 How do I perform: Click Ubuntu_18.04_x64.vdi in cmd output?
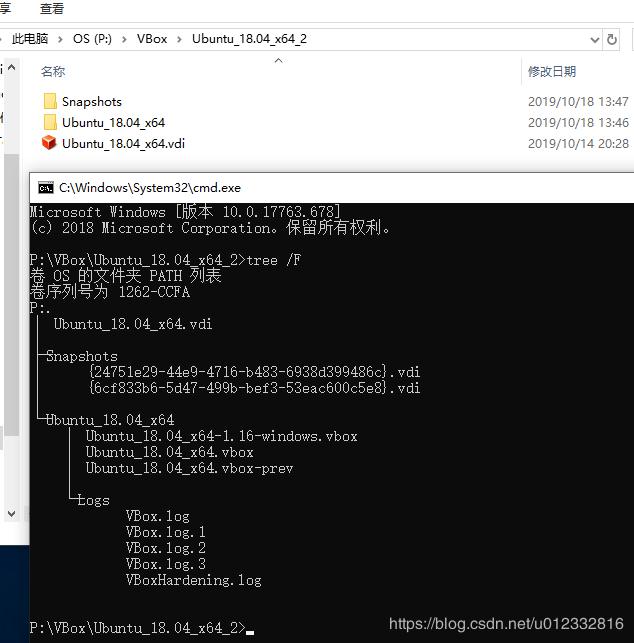click(133, 324)
